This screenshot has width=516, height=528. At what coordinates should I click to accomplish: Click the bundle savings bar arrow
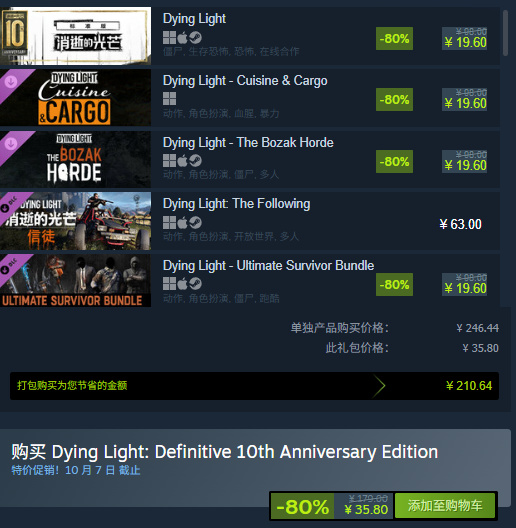point(379,386)
